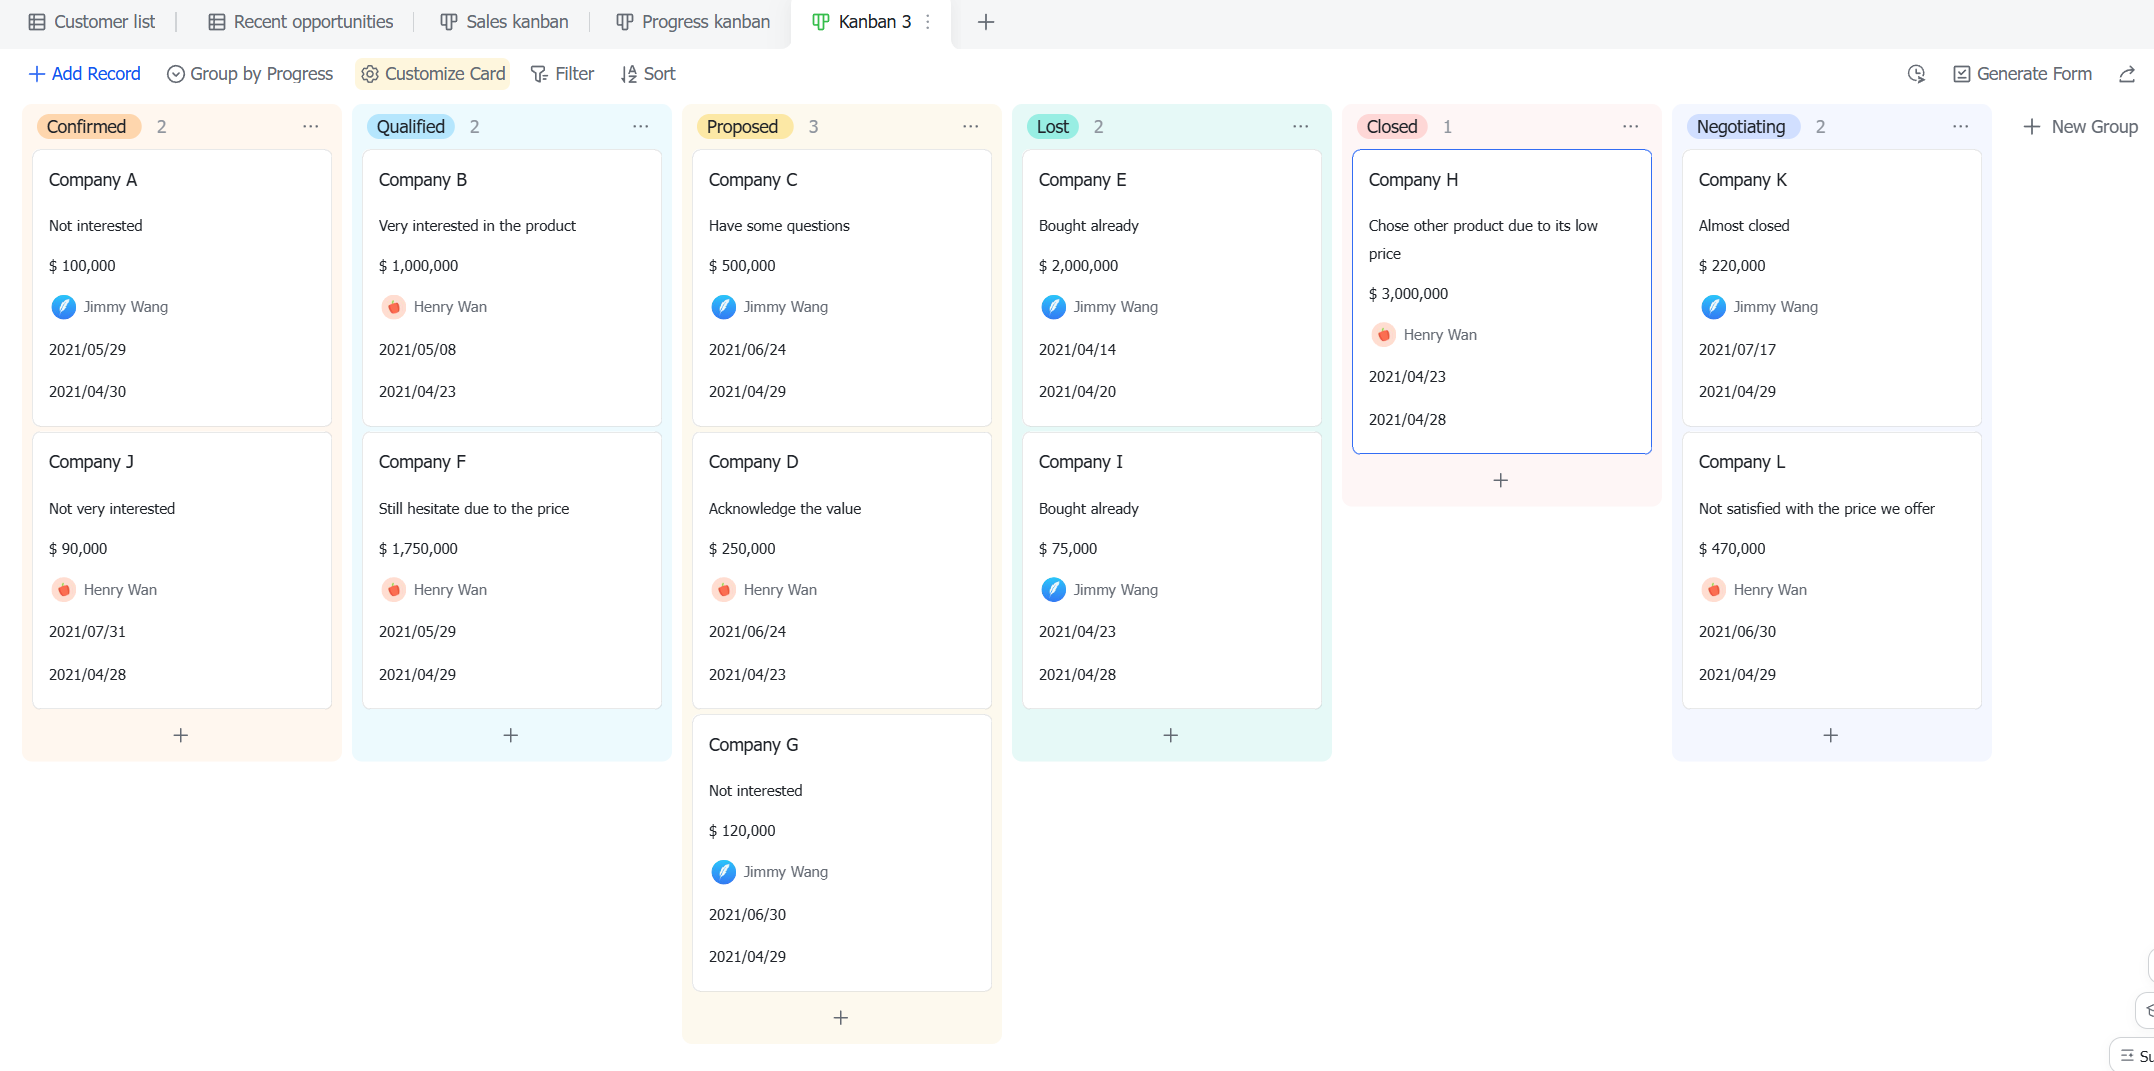
Task: Click date 2021/07/31 on Company J
Action: pos(87,632)
